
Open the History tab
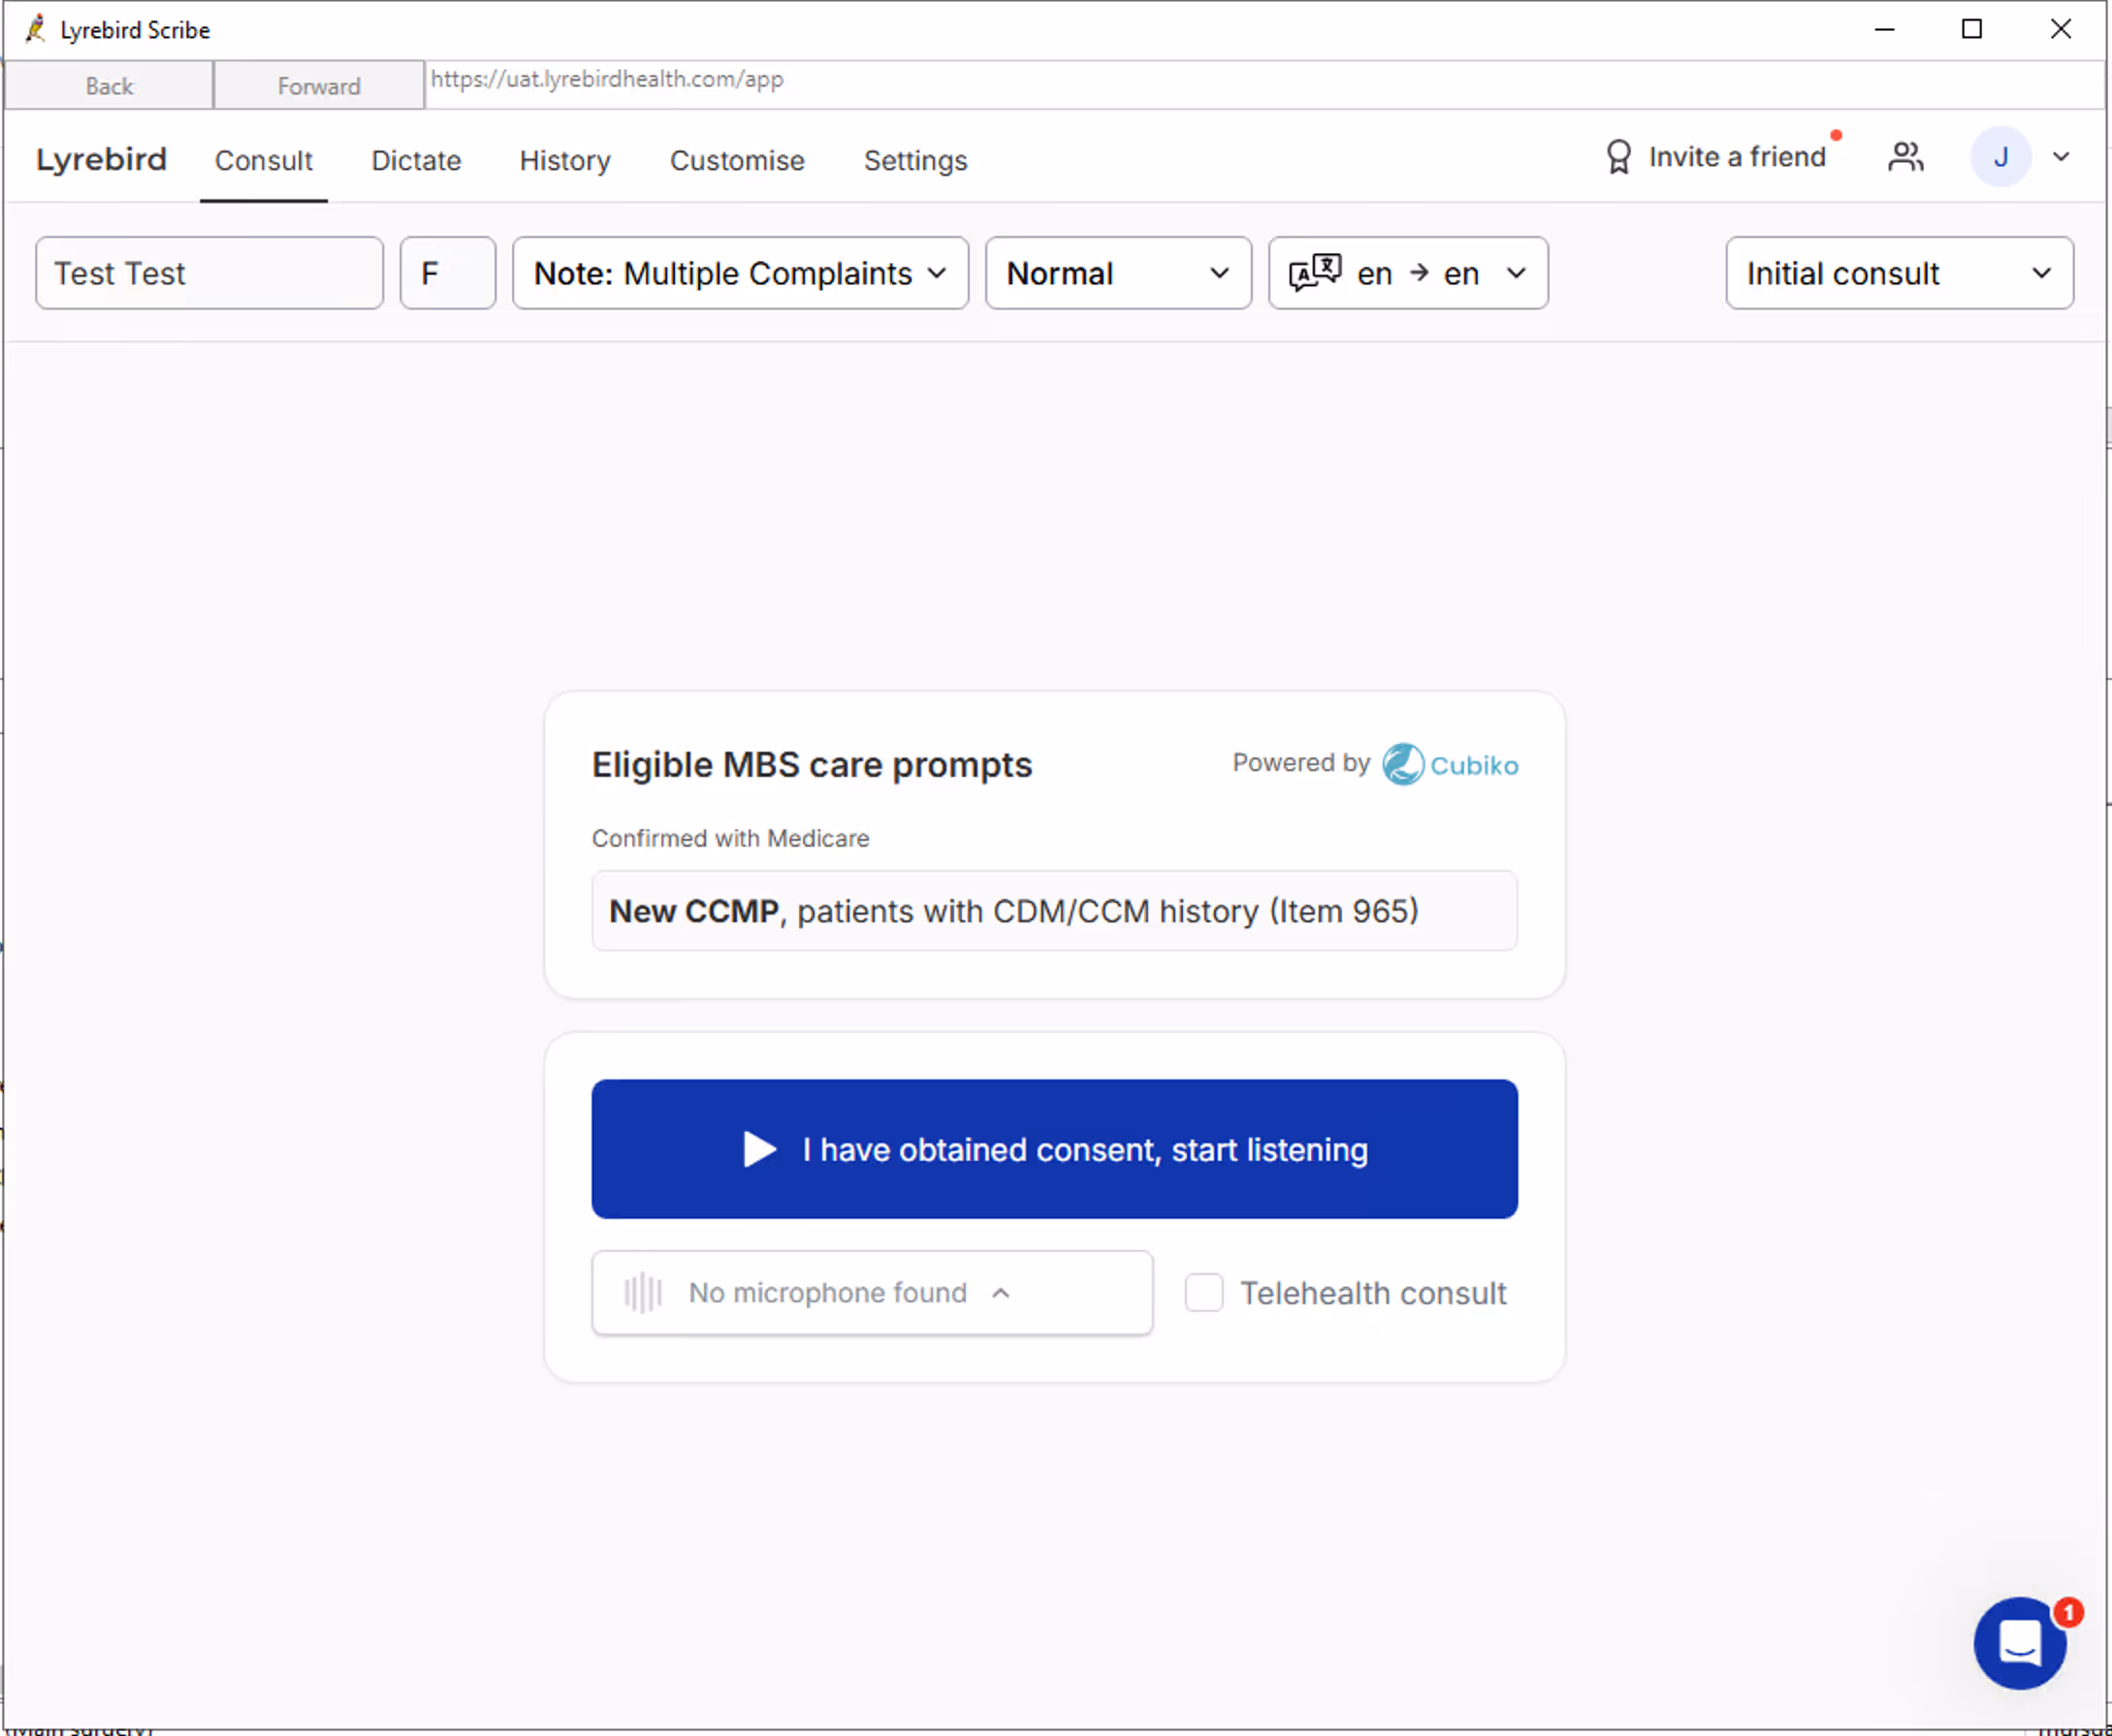(565, 160)
